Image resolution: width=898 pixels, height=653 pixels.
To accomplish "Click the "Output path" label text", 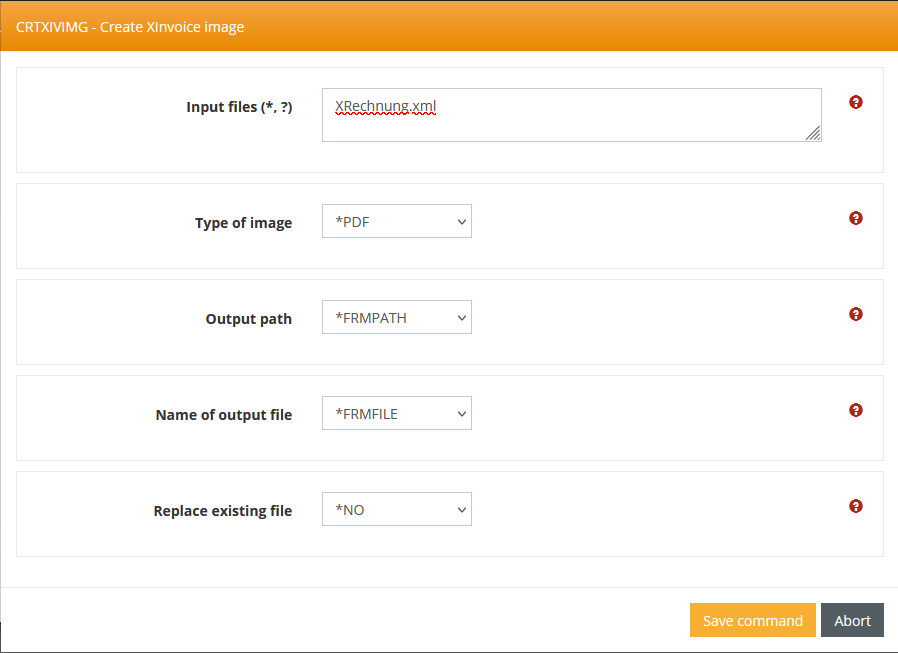I will [x=248, y=319].
